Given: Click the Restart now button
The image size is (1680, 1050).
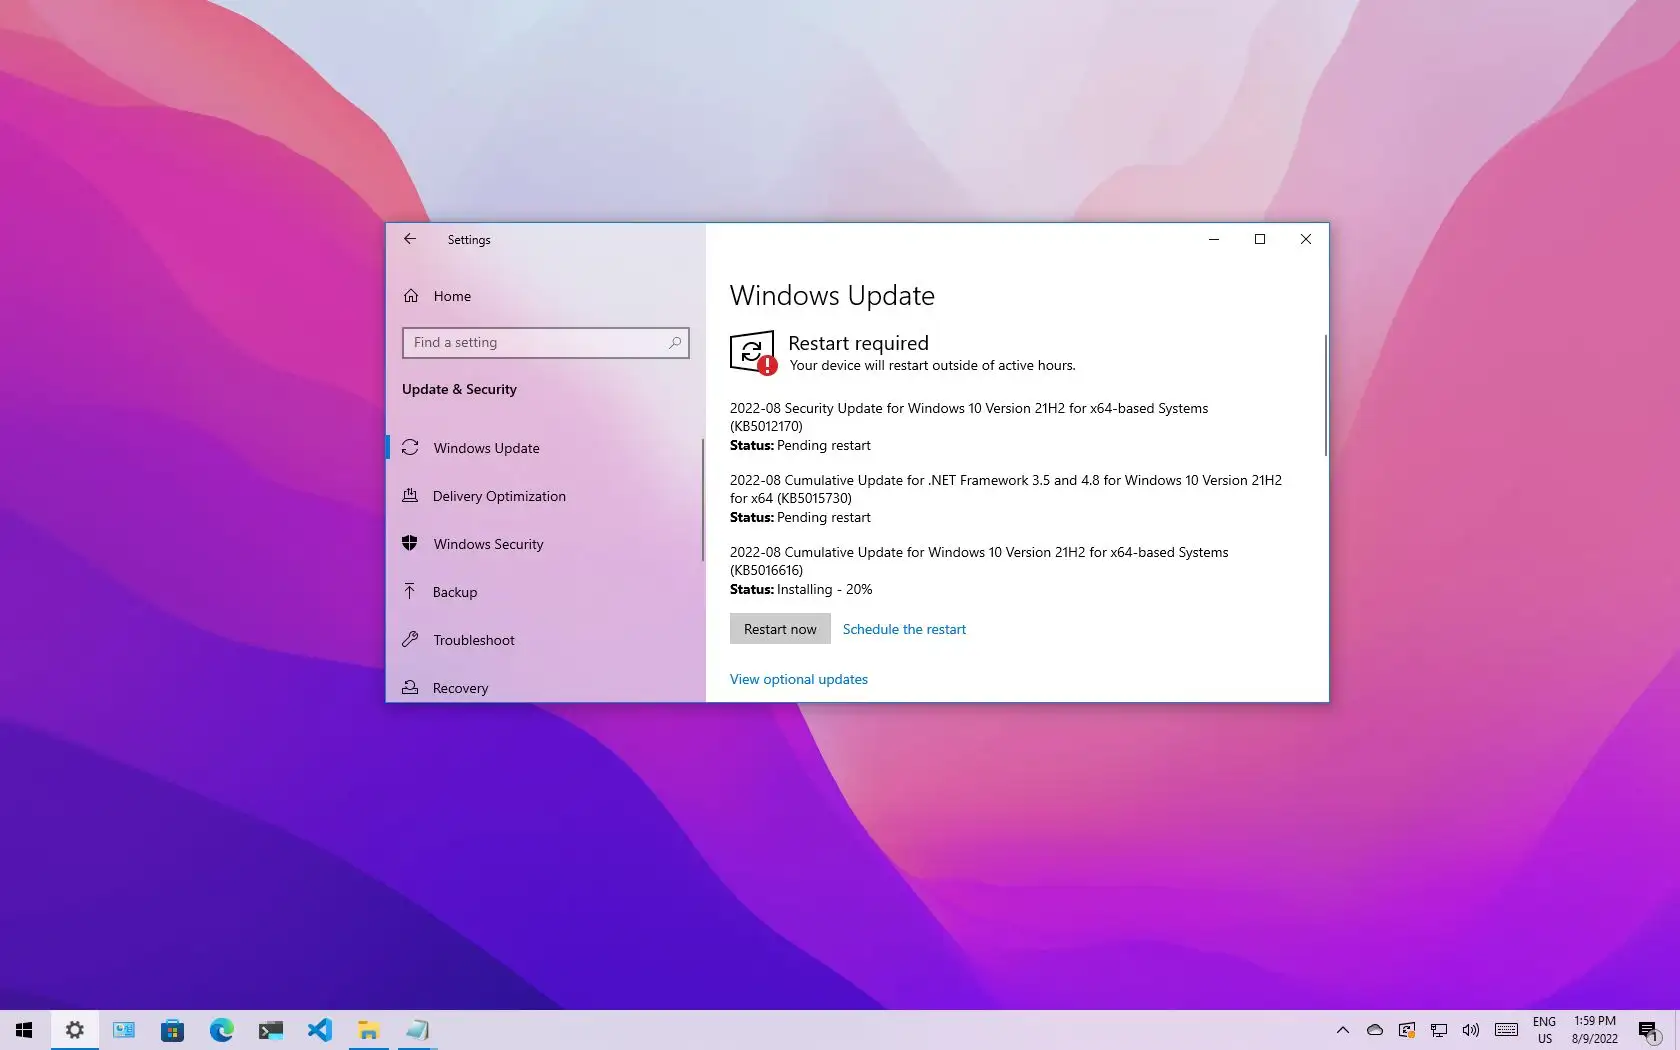Looking at the screenshot, I should 780,629.
